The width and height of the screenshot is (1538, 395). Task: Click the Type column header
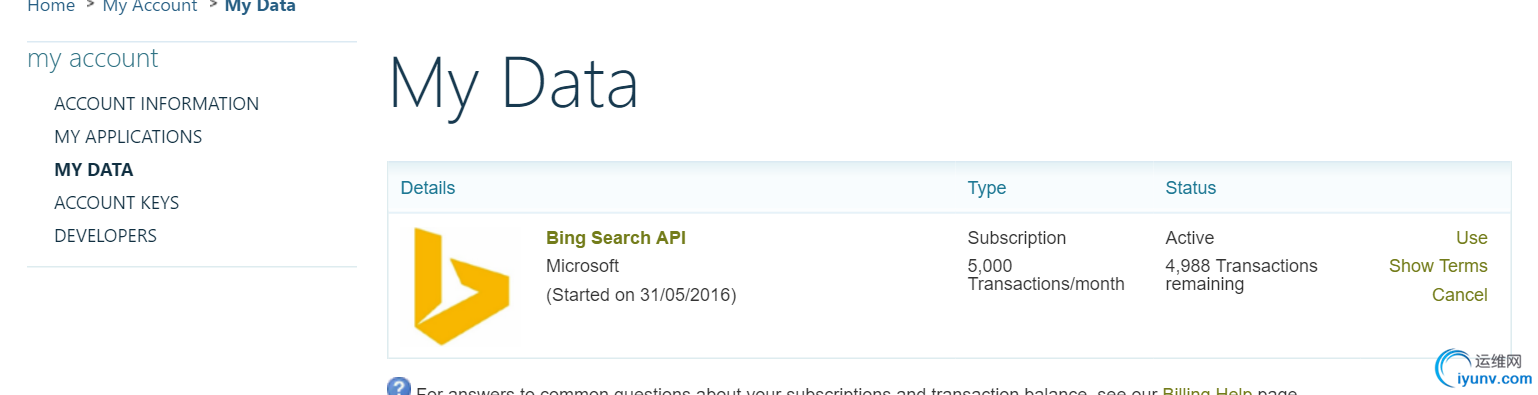(x=987, y=188)
